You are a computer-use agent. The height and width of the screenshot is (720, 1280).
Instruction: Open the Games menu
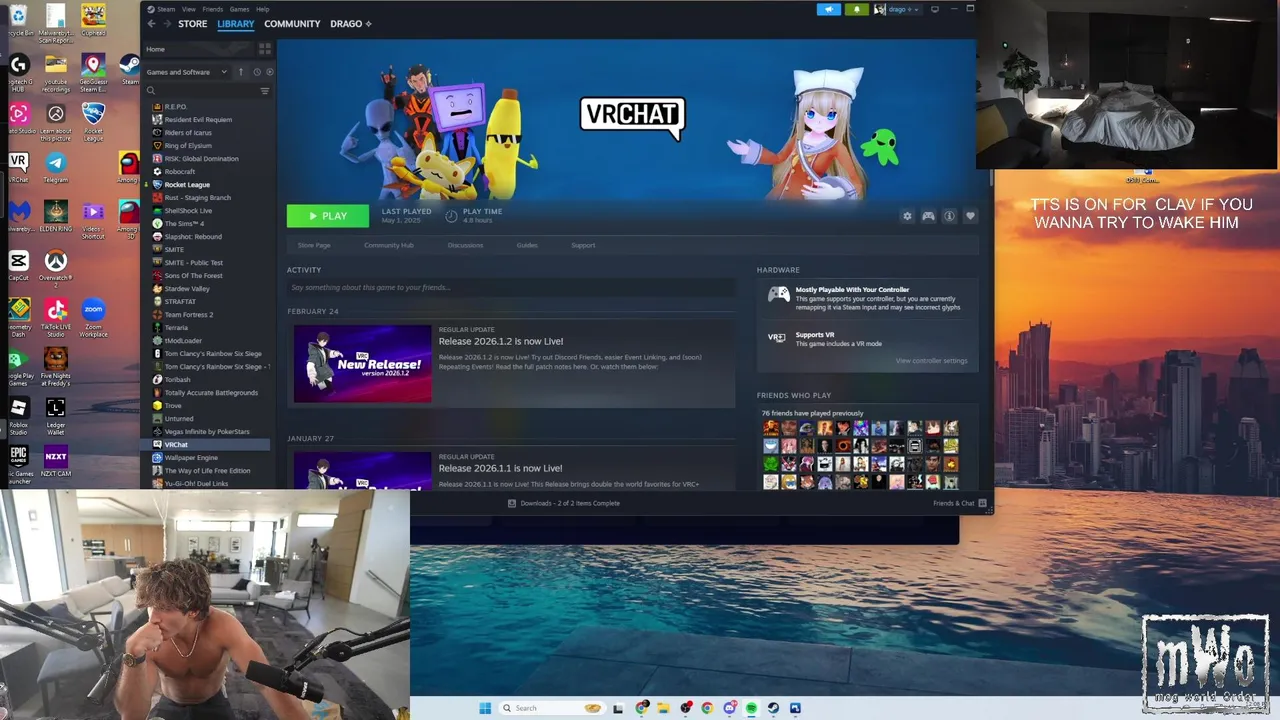(x=239, y=9)
